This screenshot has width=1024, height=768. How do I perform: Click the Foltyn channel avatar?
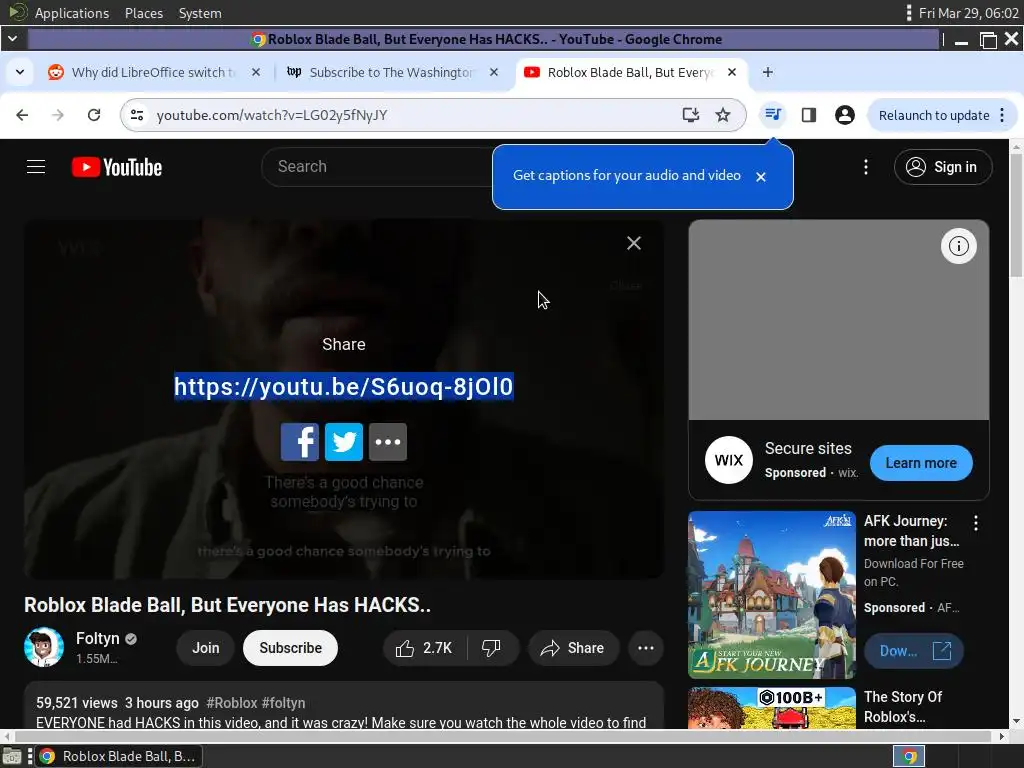click(44, 647)
